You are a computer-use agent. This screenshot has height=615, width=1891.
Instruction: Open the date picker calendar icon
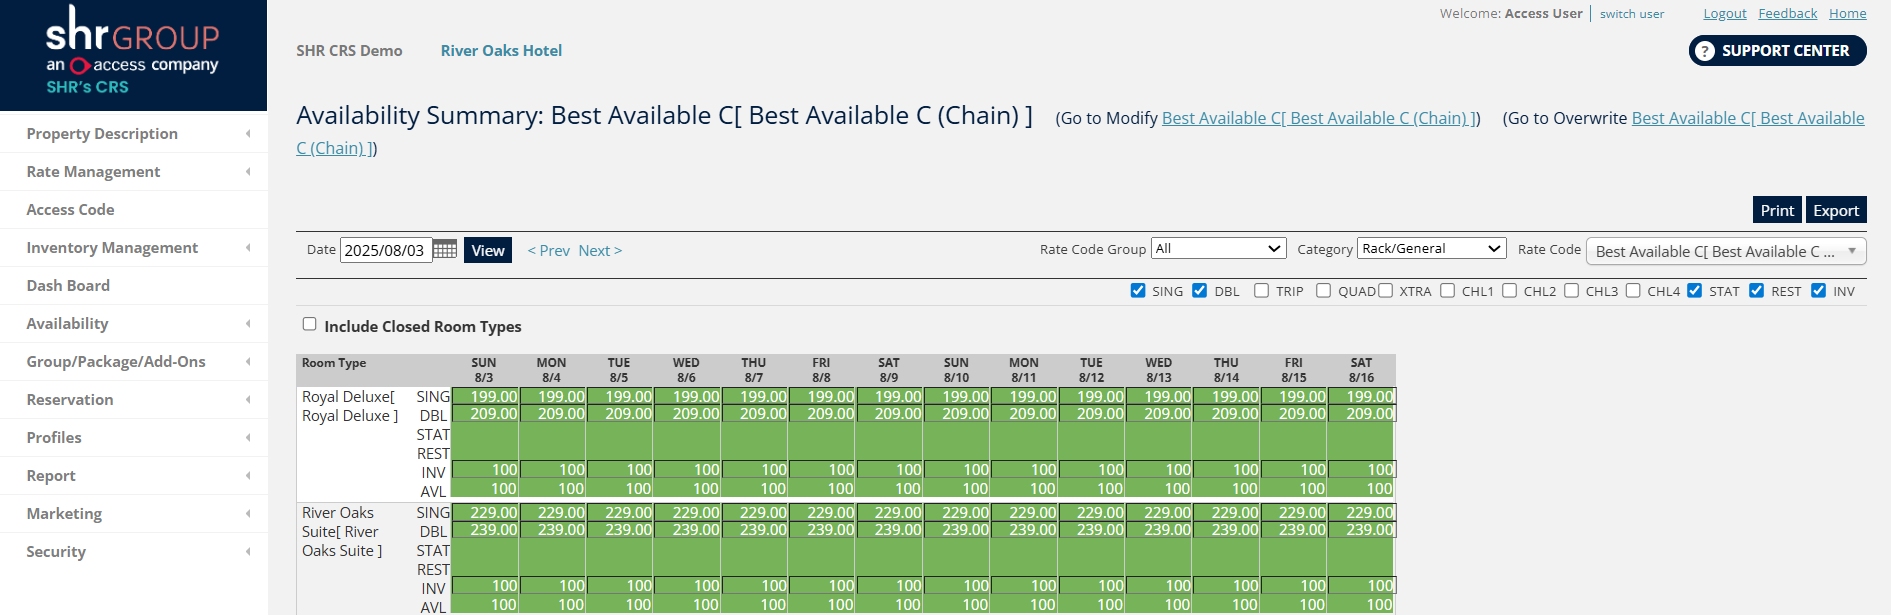445,249
